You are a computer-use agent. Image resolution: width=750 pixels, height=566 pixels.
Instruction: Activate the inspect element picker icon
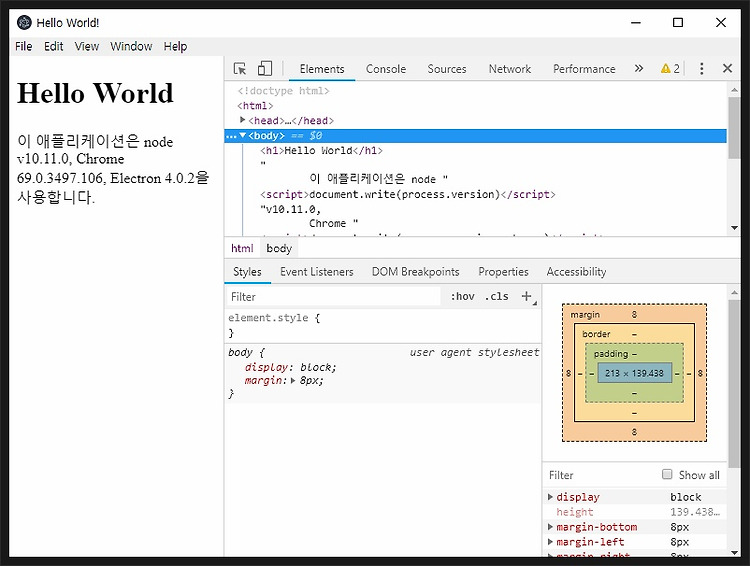pyautogui.click(x=240, y=69)
